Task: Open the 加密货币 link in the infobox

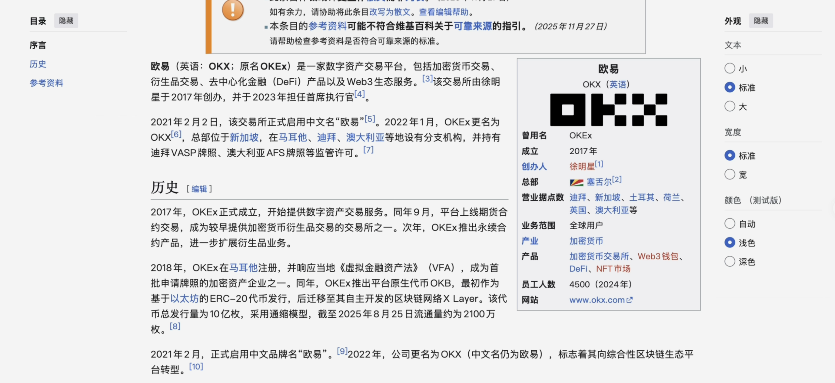Action: pos(586,241)
